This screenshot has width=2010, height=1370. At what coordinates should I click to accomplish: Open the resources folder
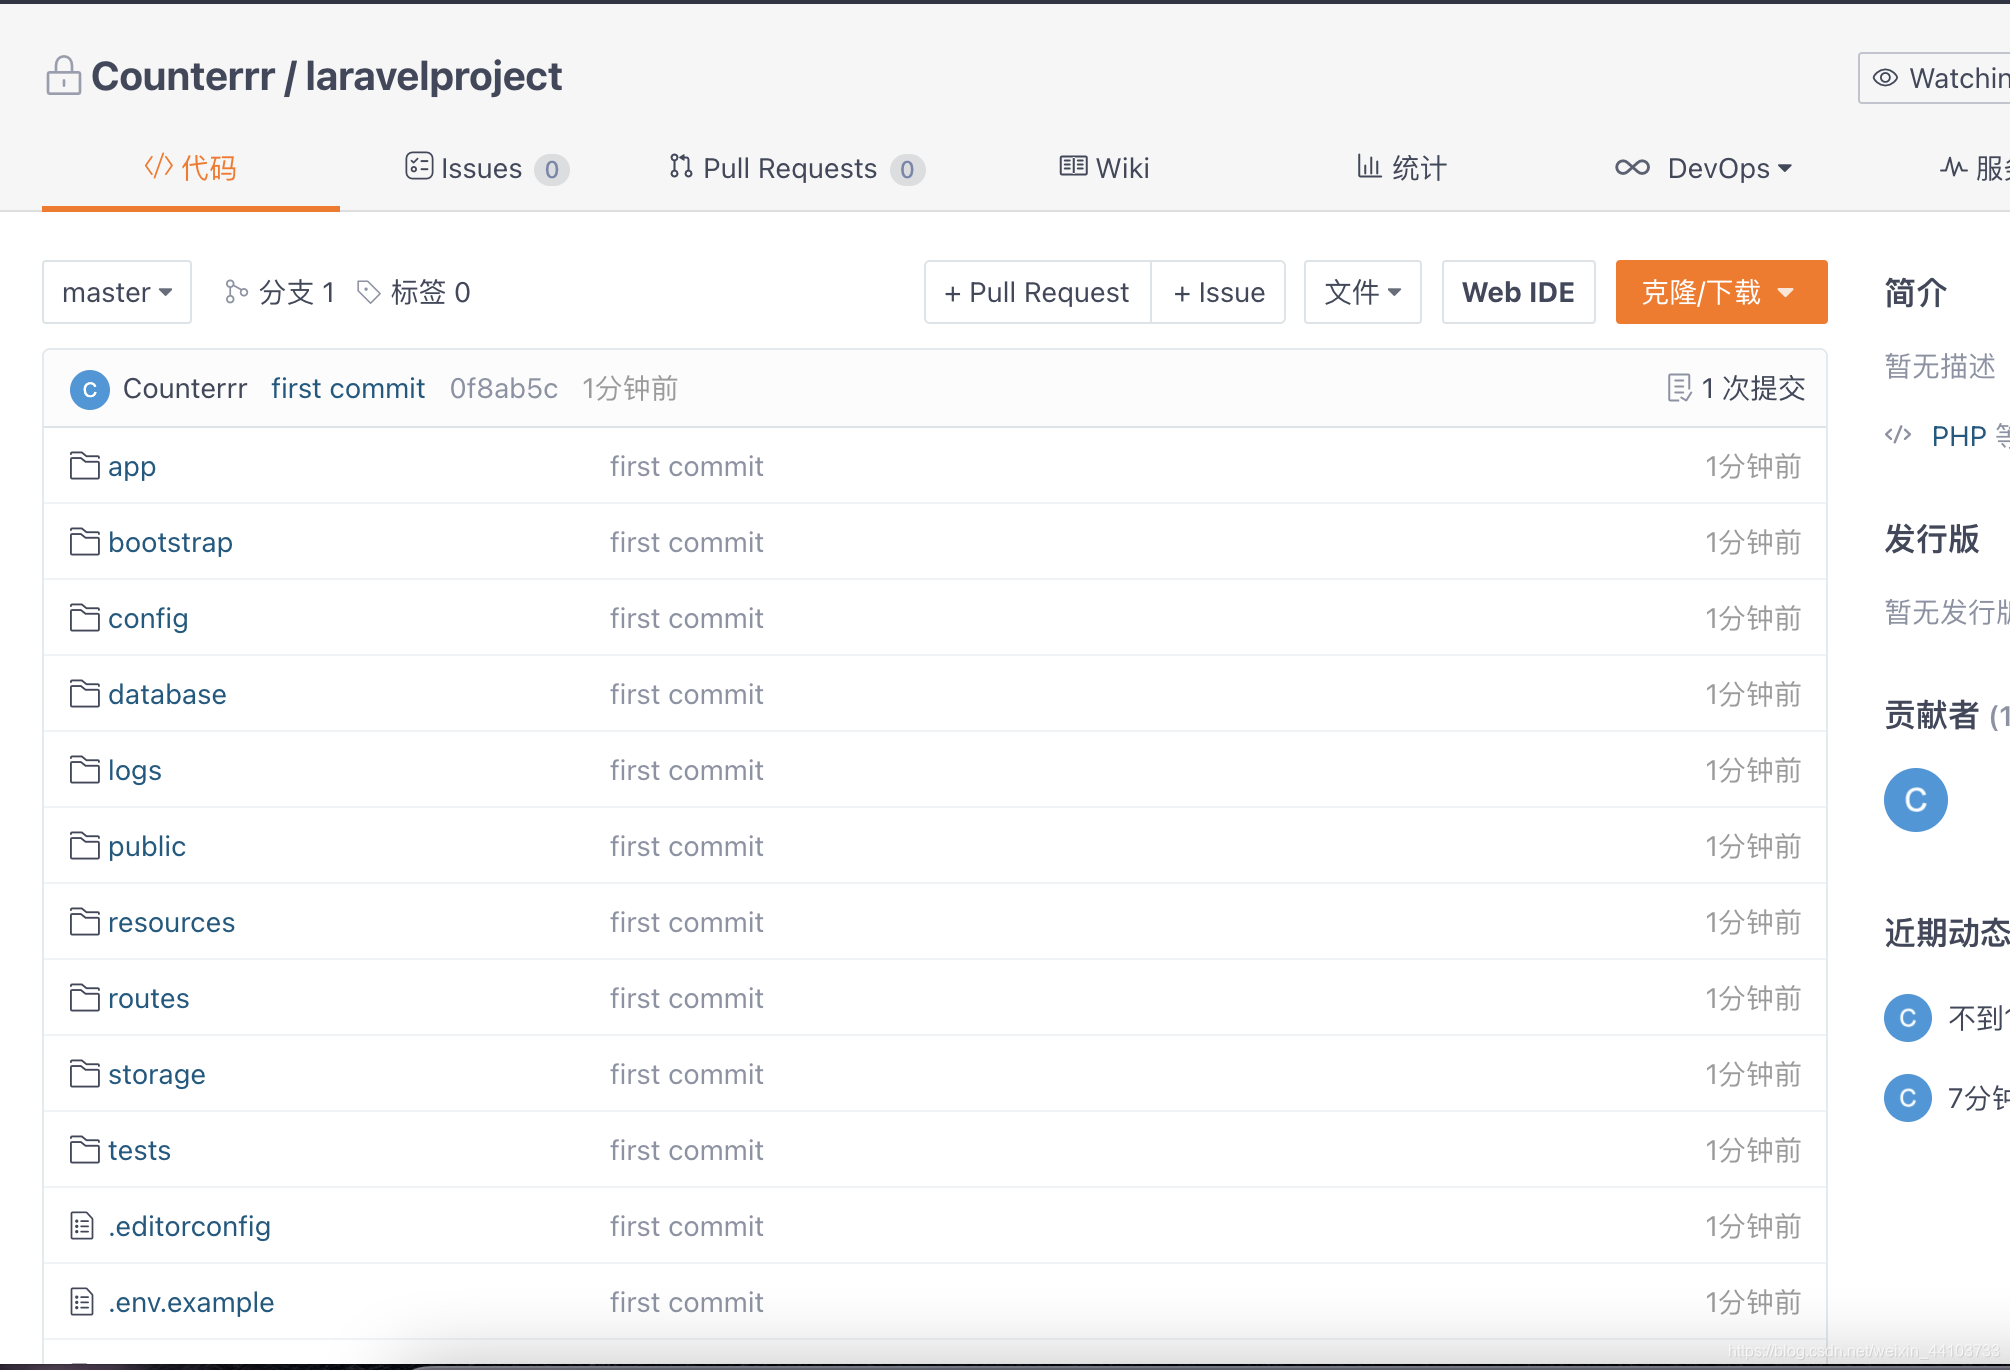(172, 922)
